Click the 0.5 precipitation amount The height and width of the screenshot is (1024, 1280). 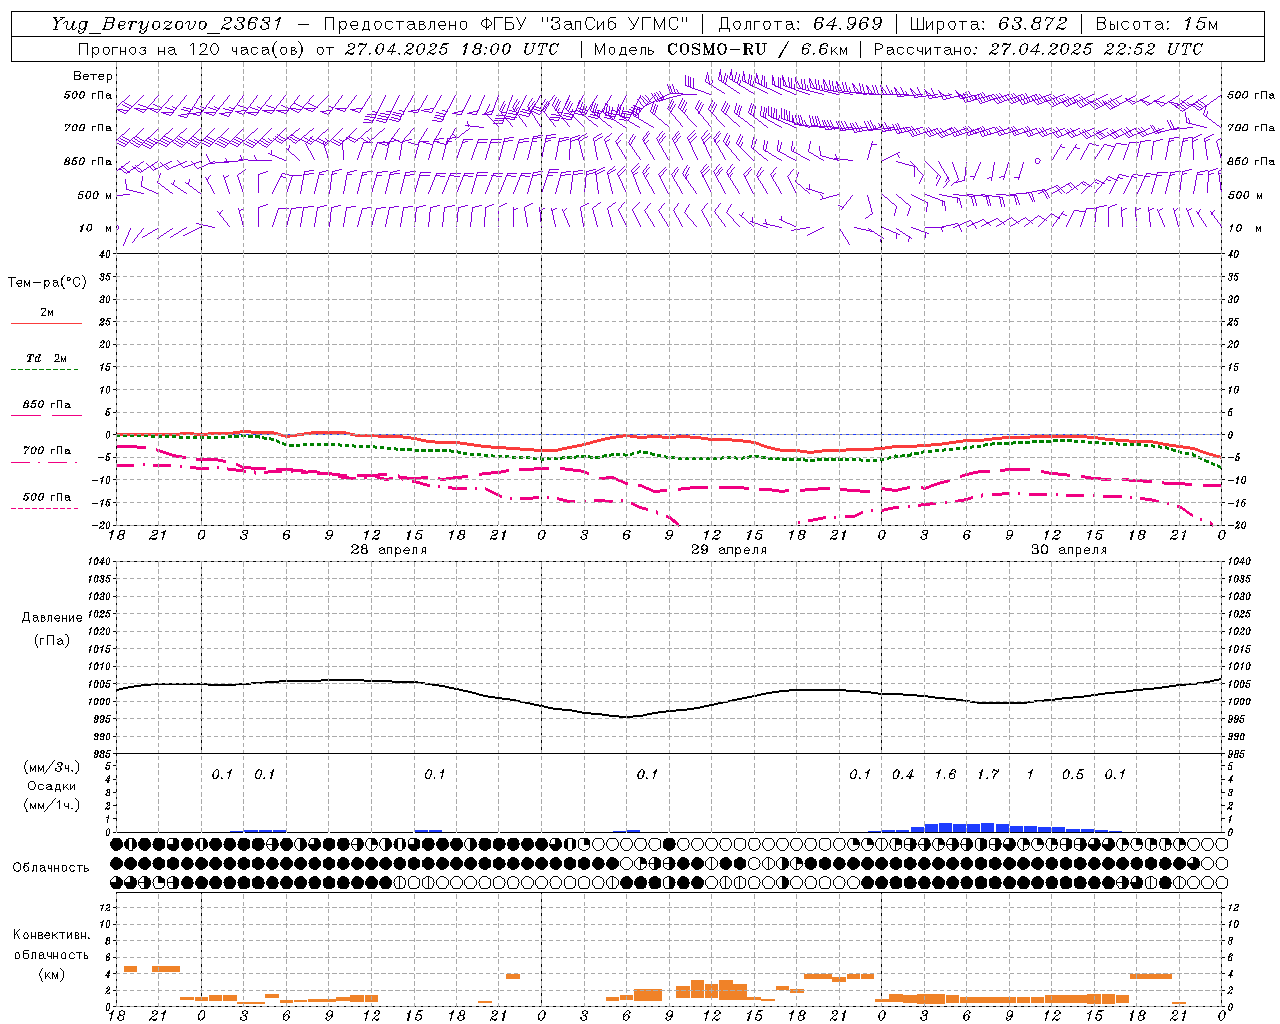pos(1073,774)
